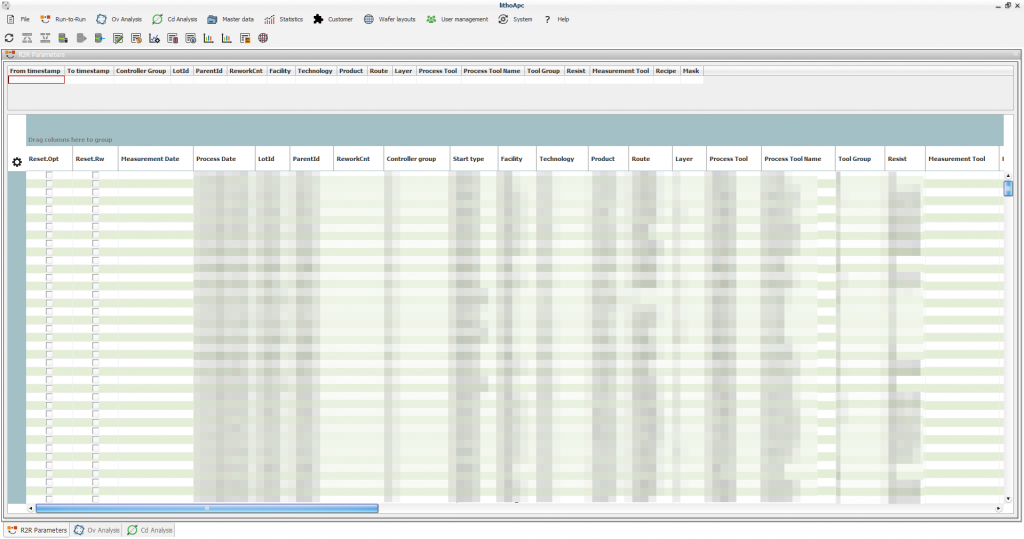
Task: Sort by the Process Date column header
Action: pyautogui.click(x=224, y=159)
